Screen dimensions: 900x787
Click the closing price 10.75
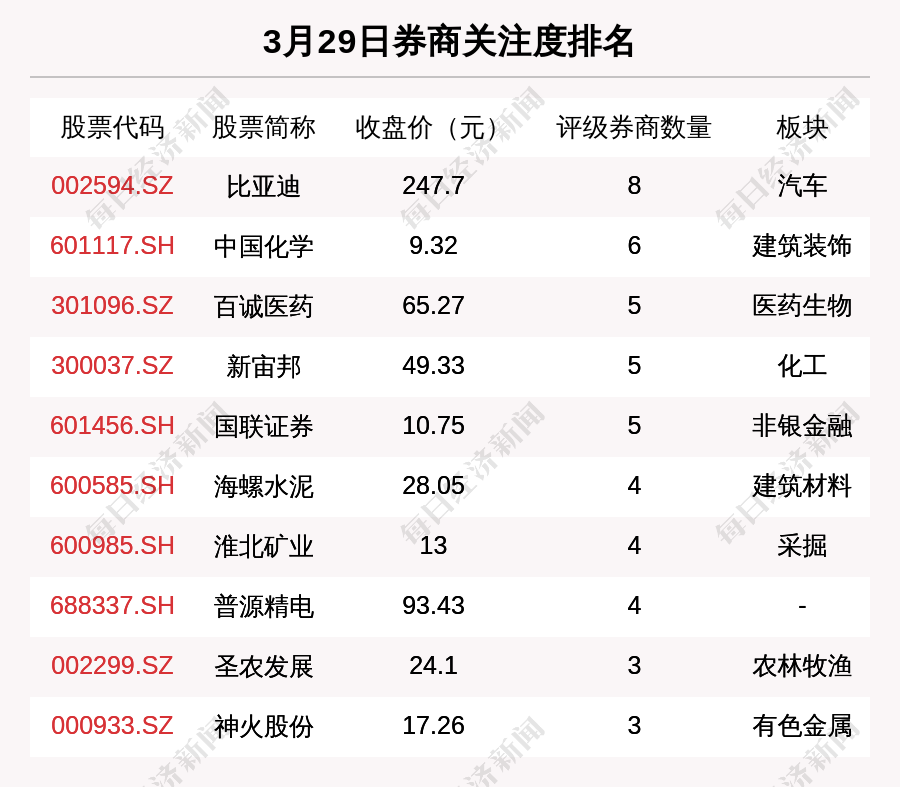(x=433, y=426)
